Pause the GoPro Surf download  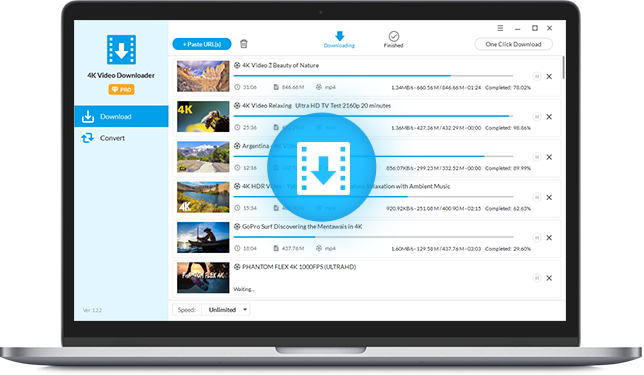click(x=537, y=237)
